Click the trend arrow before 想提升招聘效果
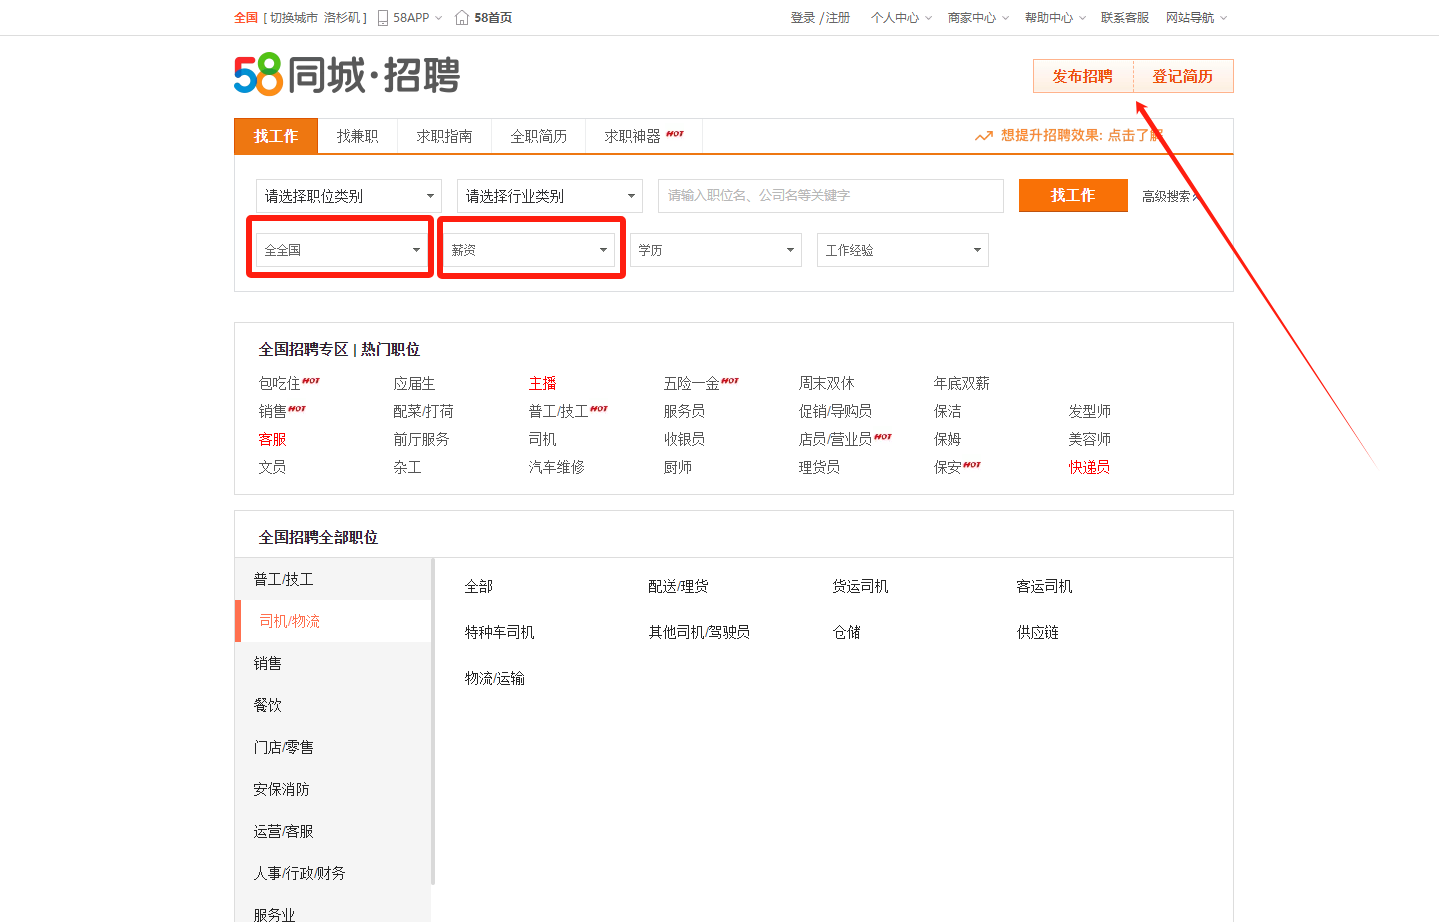Viewport: 1441px width, 923px height. [983, 136]
